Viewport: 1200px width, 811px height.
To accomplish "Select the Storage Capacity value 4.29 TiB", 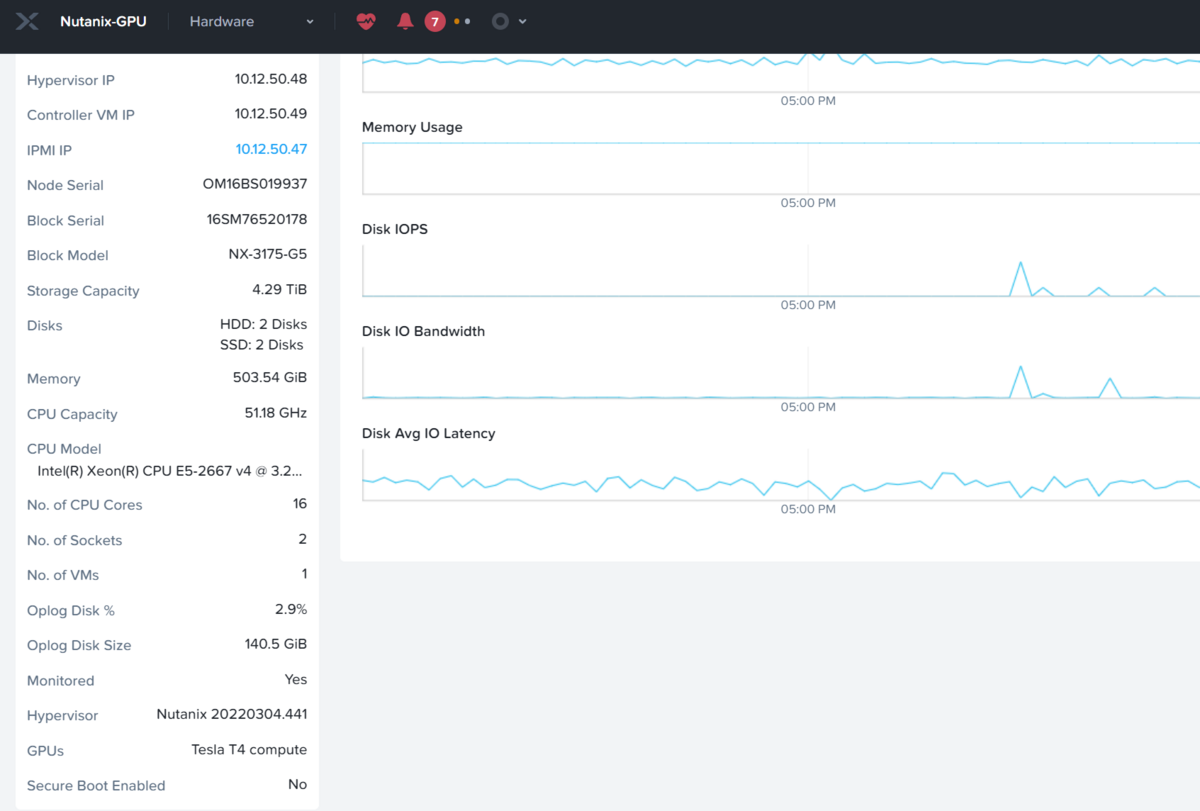I will pyautogui.click(x=280, y=289).
